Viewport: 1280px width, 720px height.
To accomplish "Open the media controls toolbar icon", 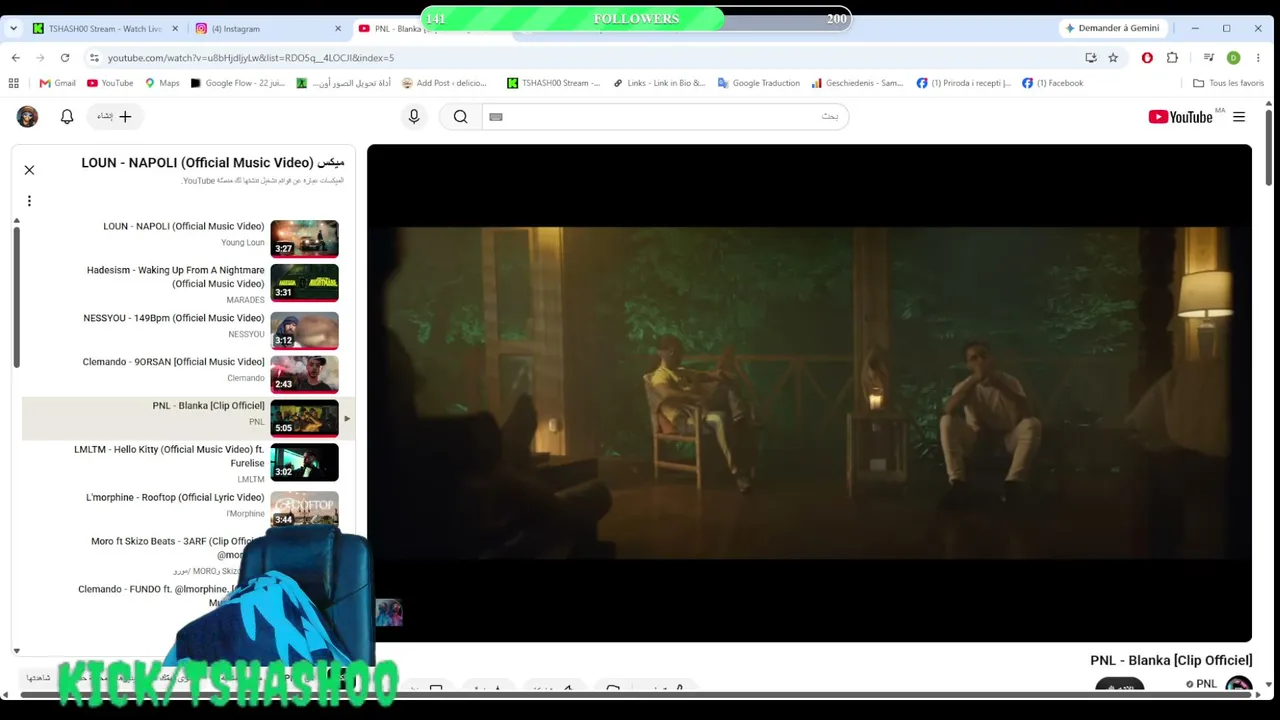I will 1209,58.
